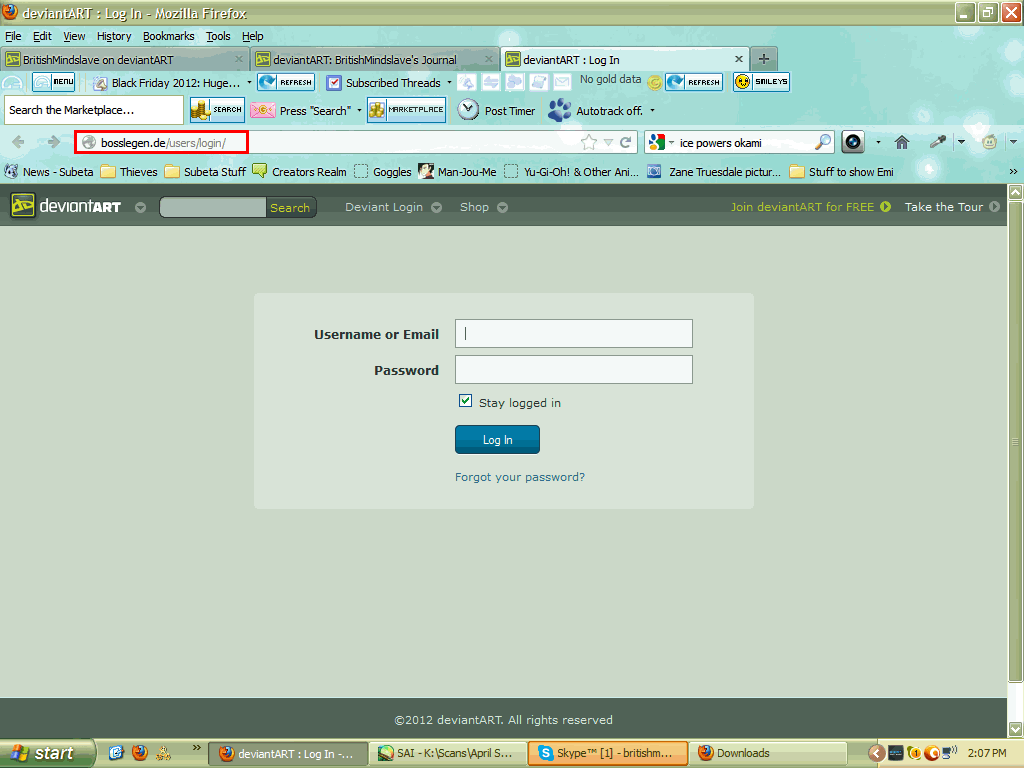The image size is (1024, 768).
Task: Click the browser Forward arrow
Action: [x=54, y=142]
